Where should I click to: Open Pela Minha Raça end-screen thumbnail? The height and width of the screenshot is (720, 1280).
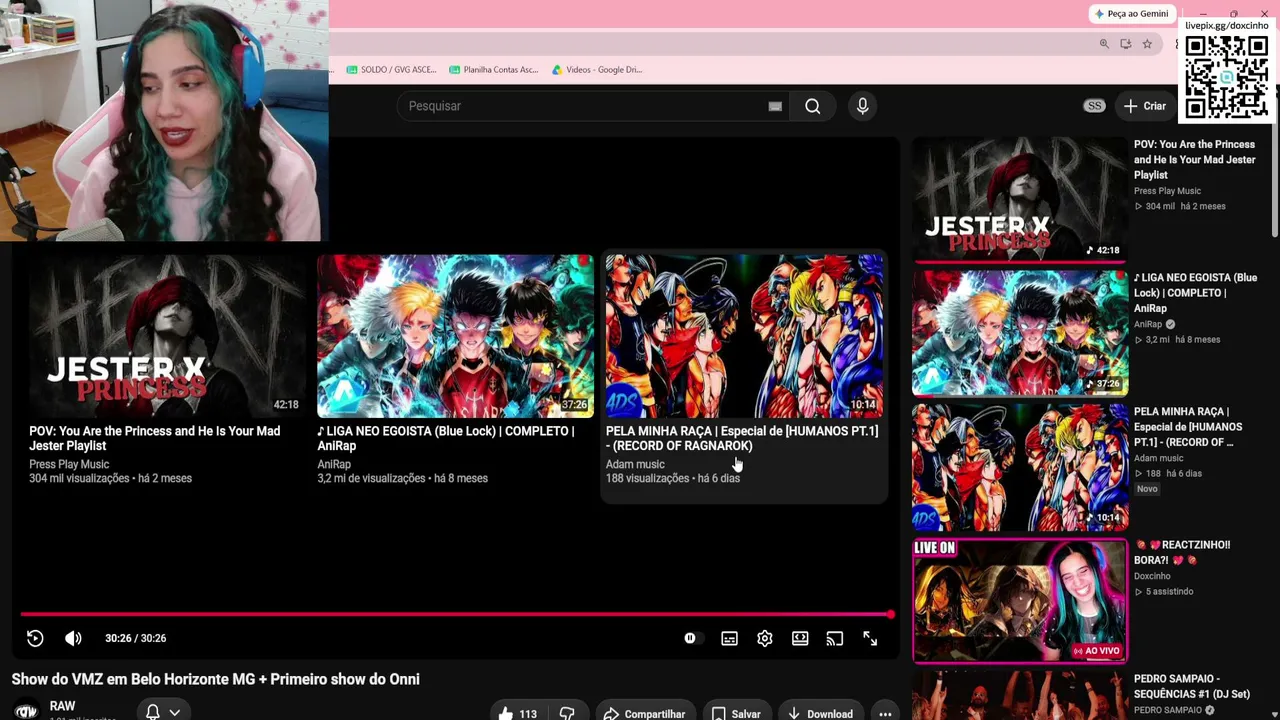pyautogui.click(x=744, y=336)
